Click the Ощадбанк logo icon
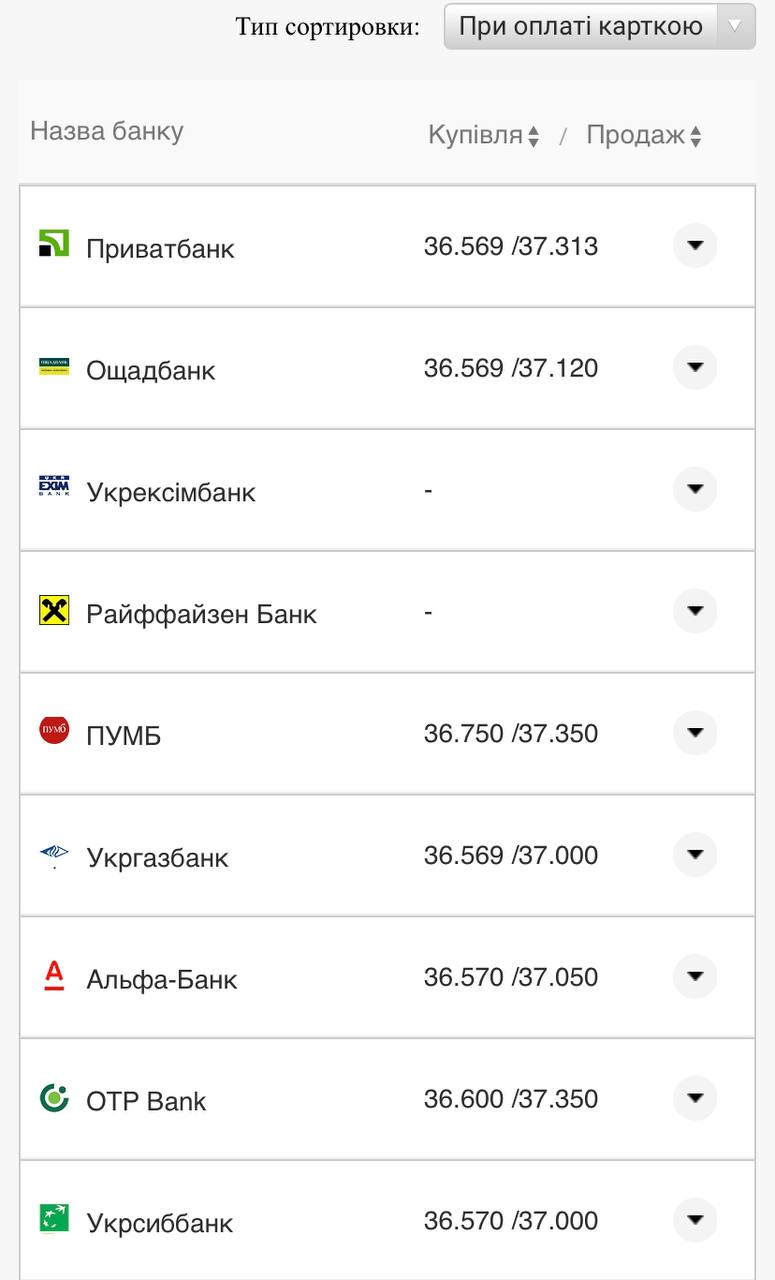 coord(54,366)
